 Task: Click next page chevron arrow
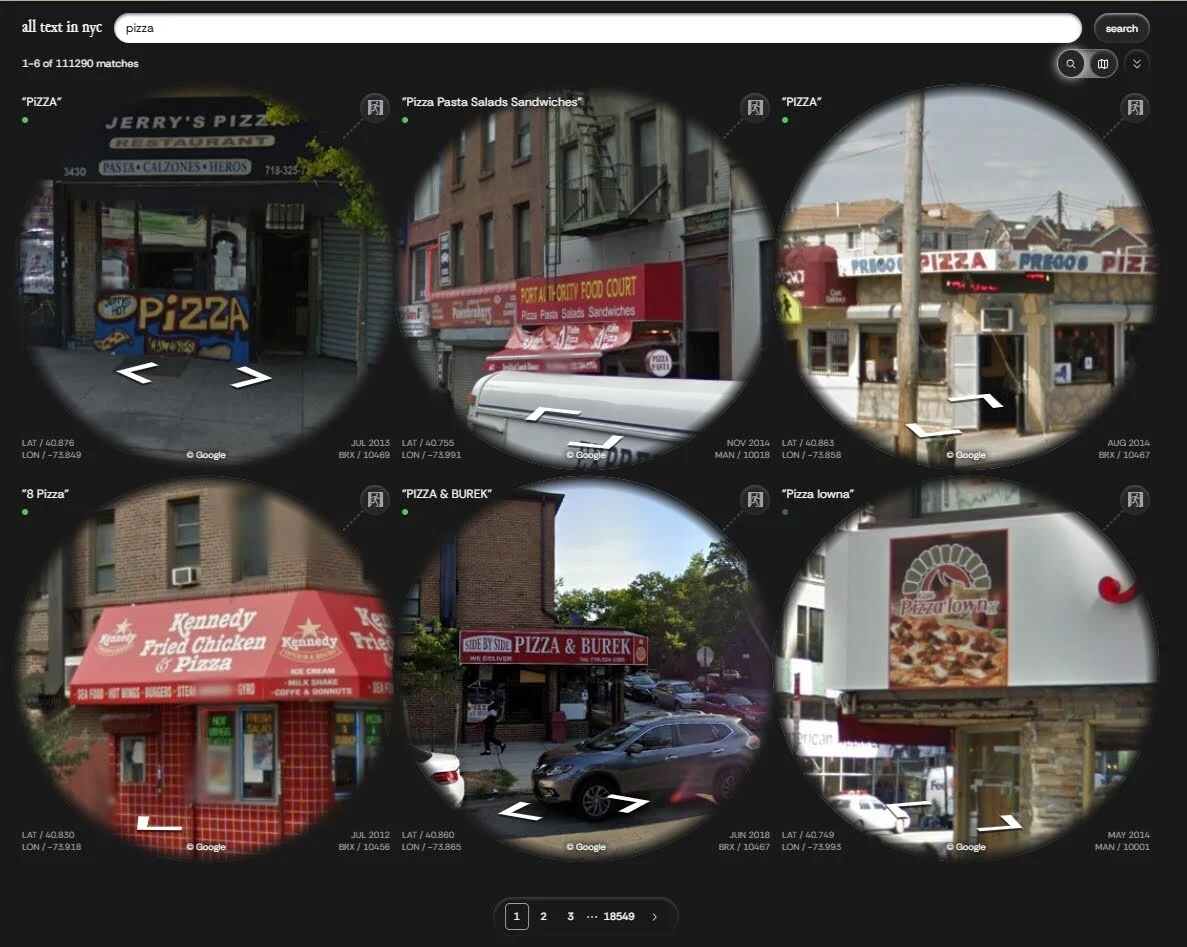tap(655, 917)
